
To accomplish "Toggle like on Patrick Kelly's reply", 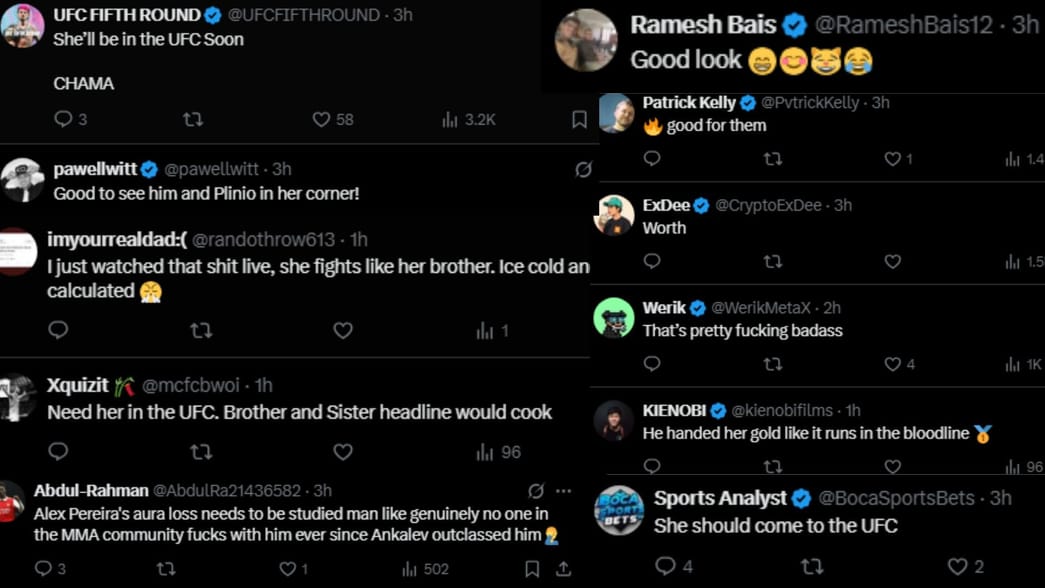I will click(893, 159).
